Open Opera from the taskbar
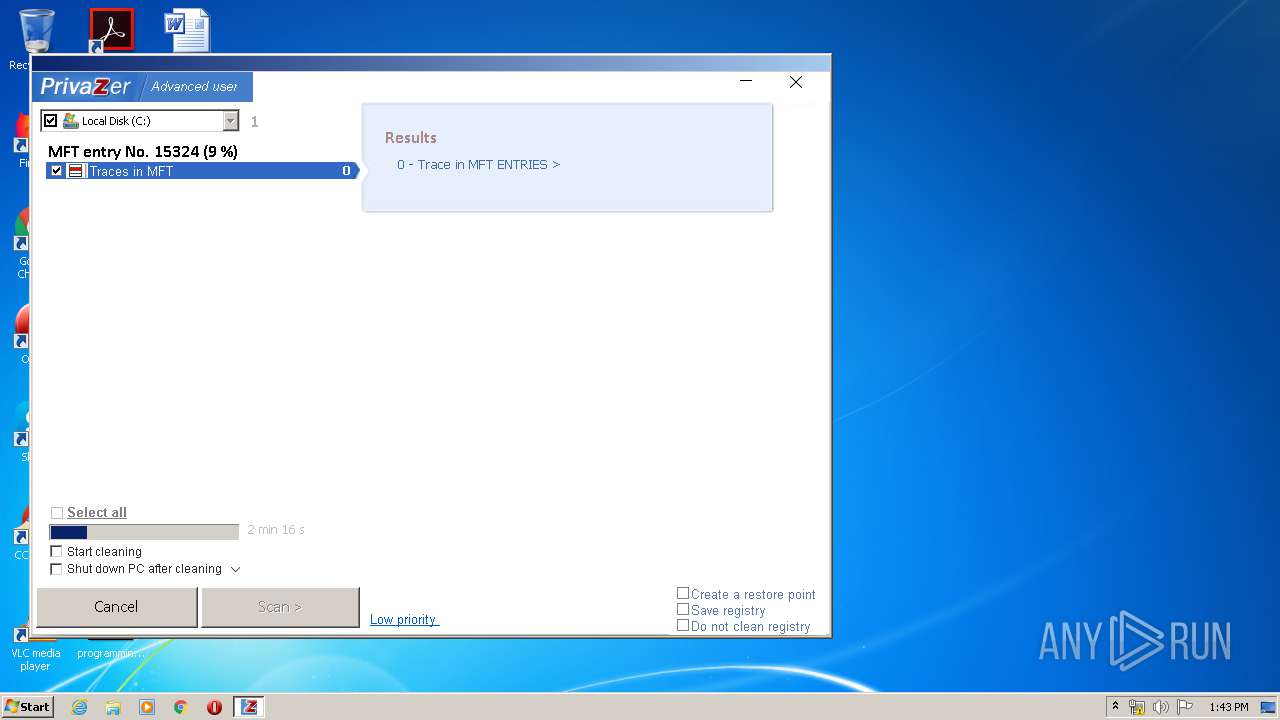The width and height of the screenshot is (1280, 720). point(214,707)
